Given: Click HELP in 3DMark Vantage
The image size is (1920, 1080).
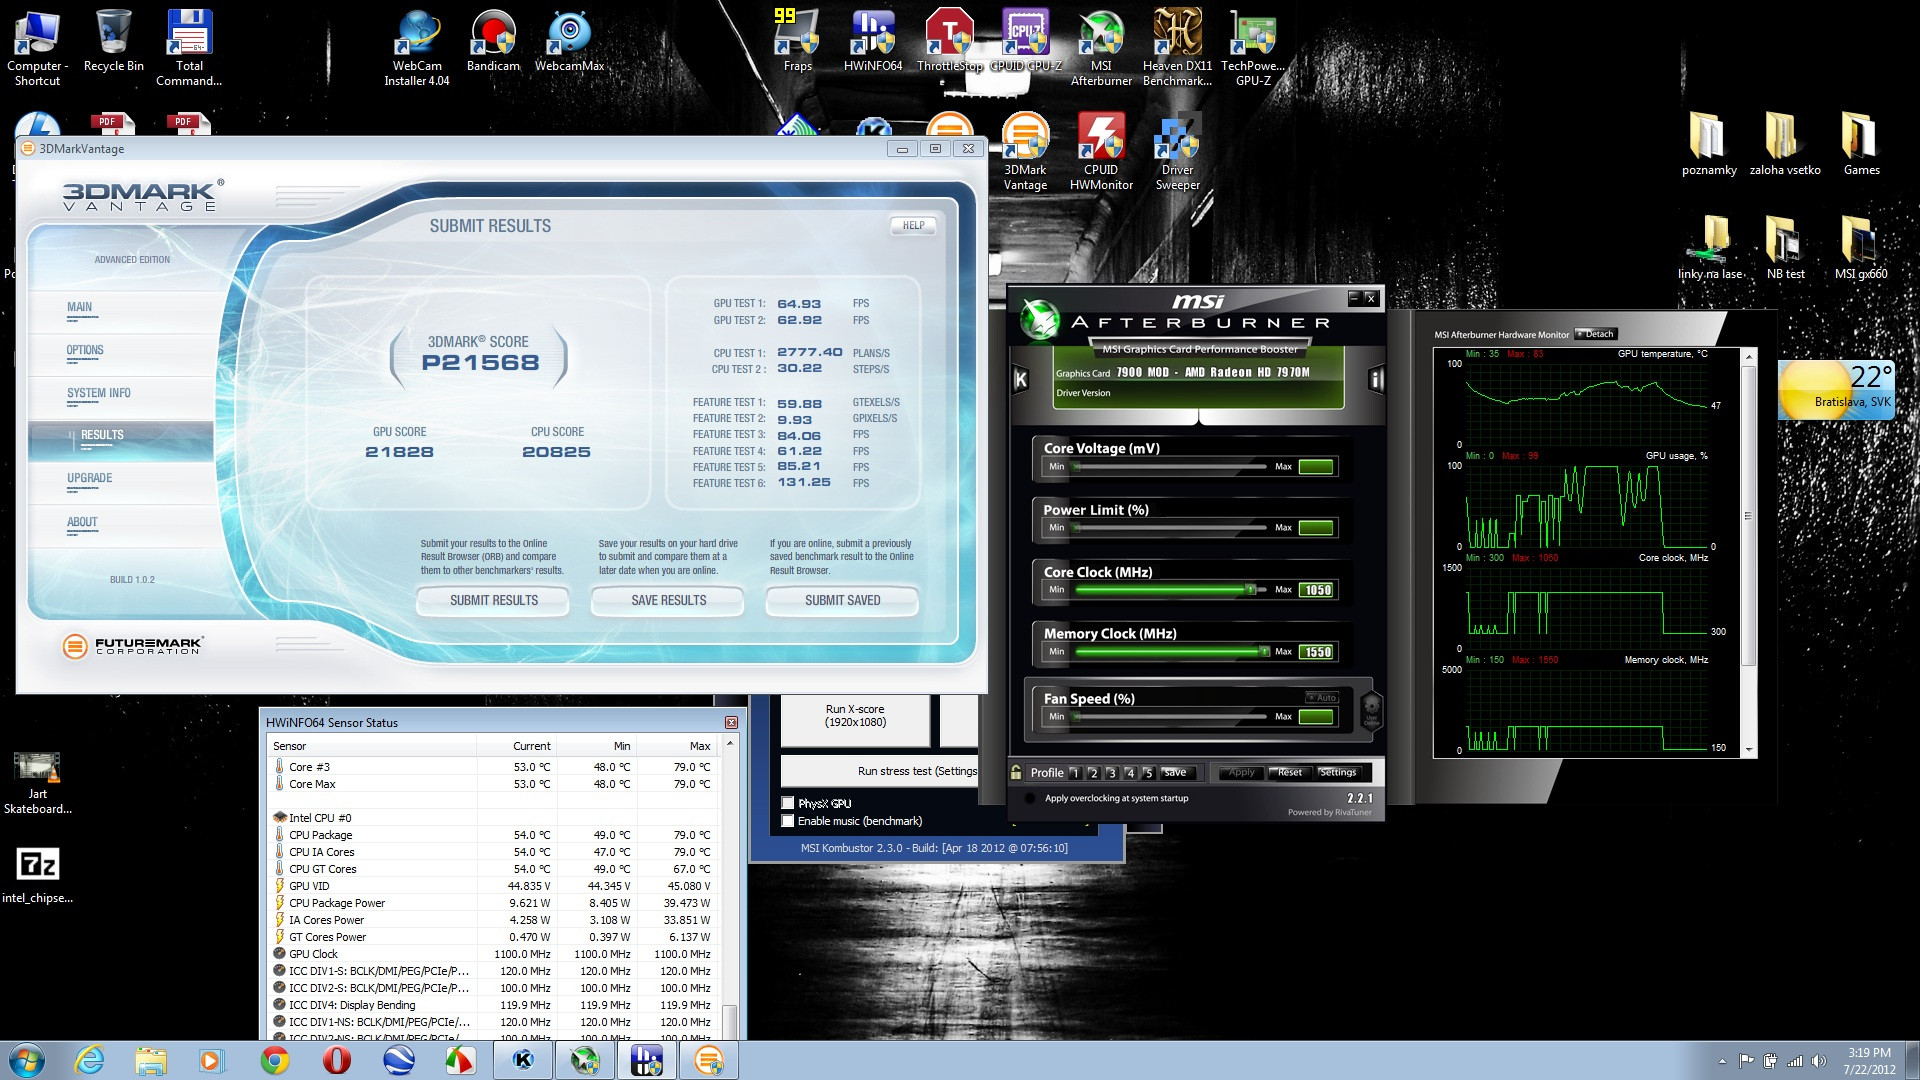Looking at the screenshot, I should click(913, 226).
